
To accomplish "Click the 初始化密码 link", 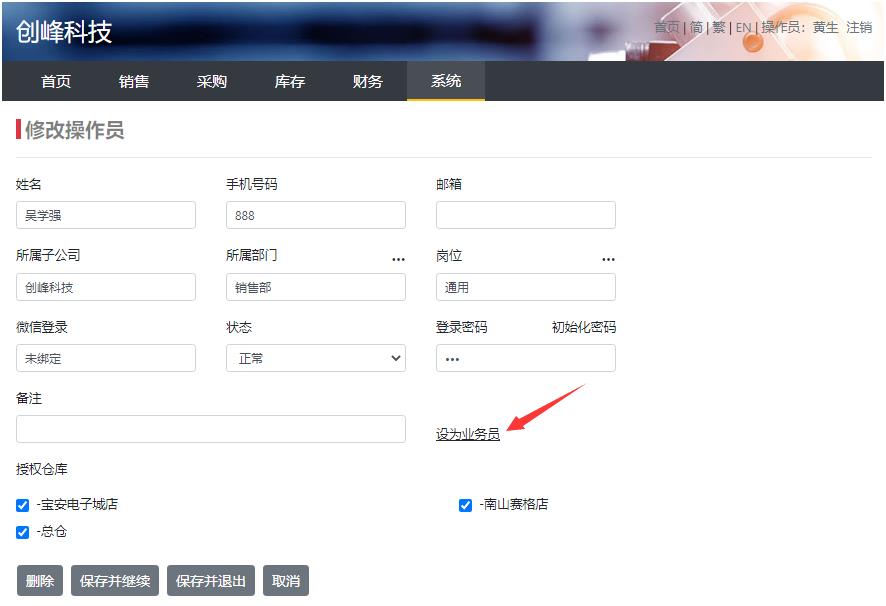I will click(x=584, y=327).
